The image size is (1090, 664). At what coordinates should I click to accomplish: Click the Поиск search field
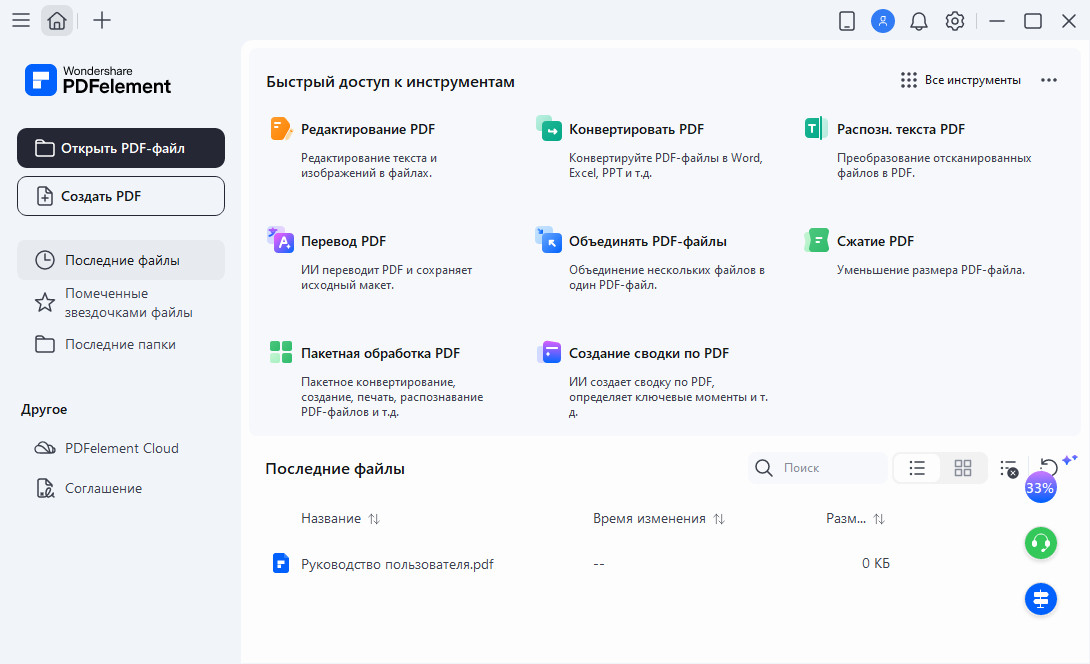(x=830, y=468)
